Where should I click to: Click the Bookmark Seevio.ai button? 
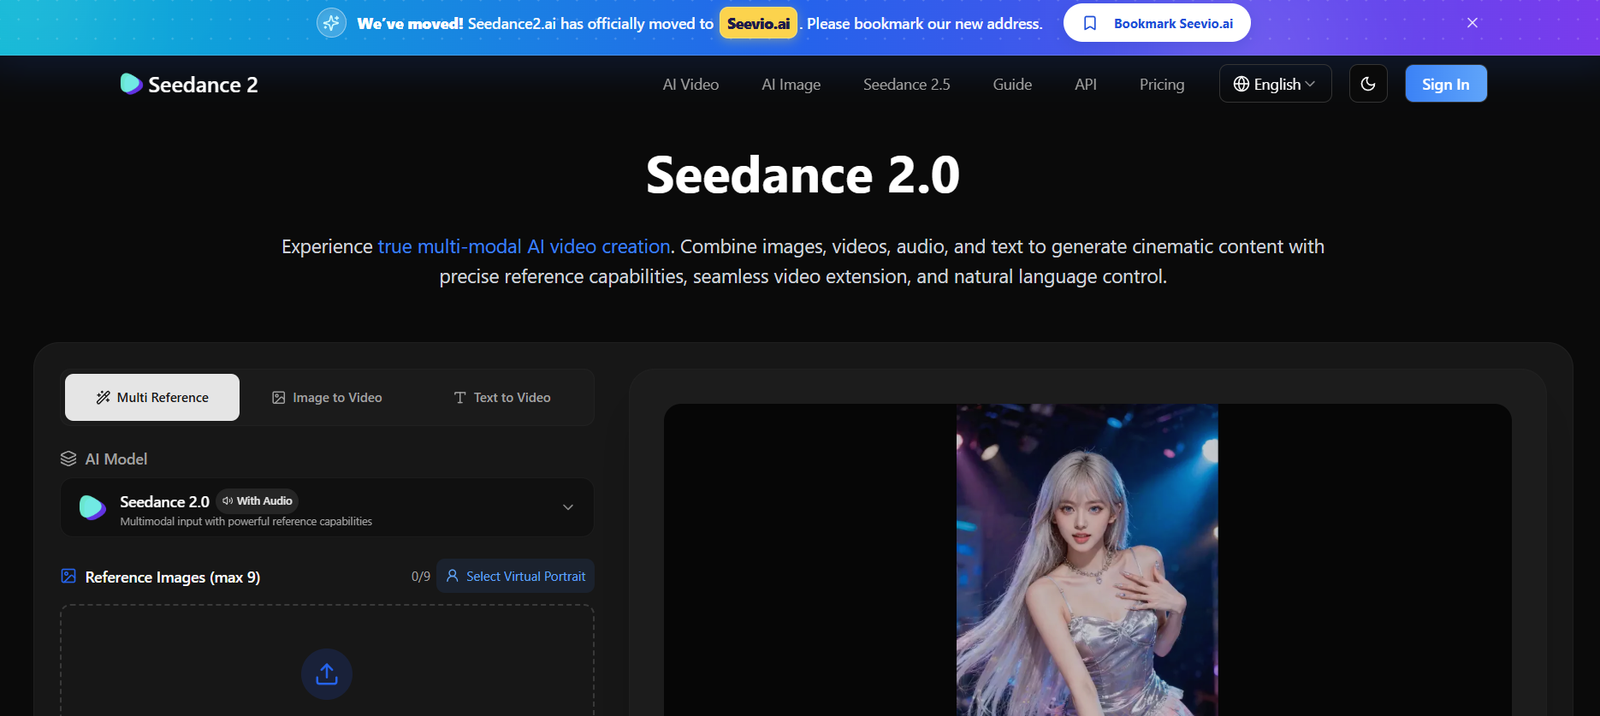(1157, 23)
